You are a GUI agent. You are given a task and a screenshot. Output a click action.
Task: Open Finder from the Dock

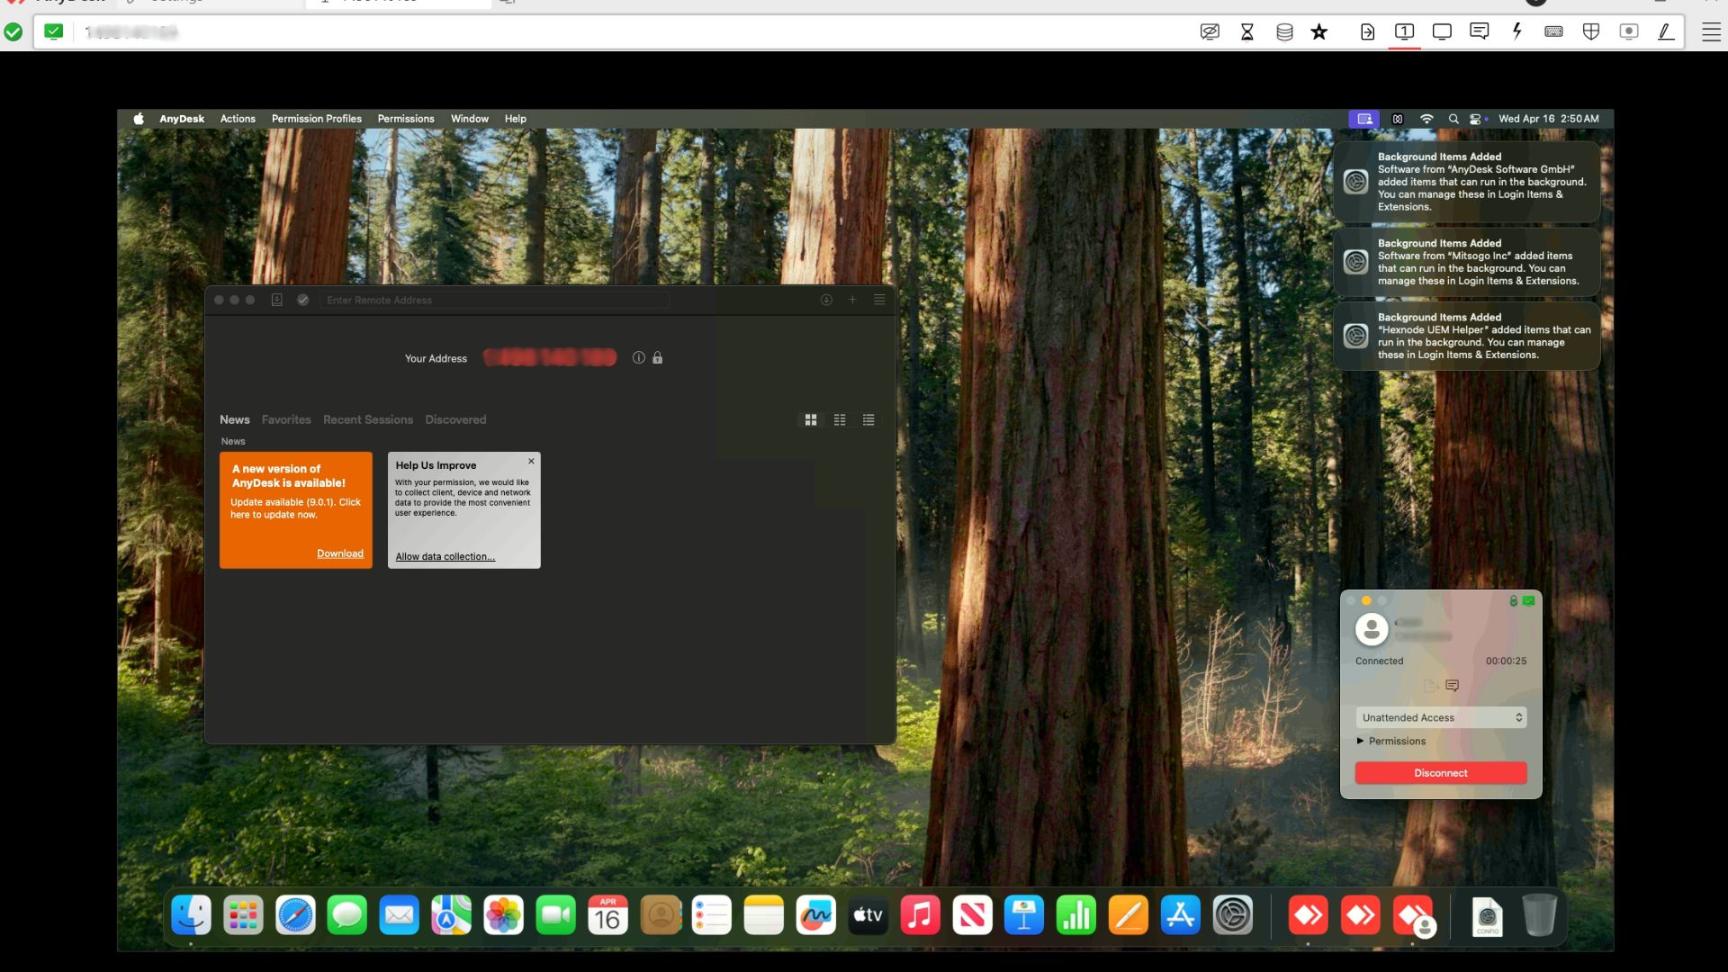point(191,915)
